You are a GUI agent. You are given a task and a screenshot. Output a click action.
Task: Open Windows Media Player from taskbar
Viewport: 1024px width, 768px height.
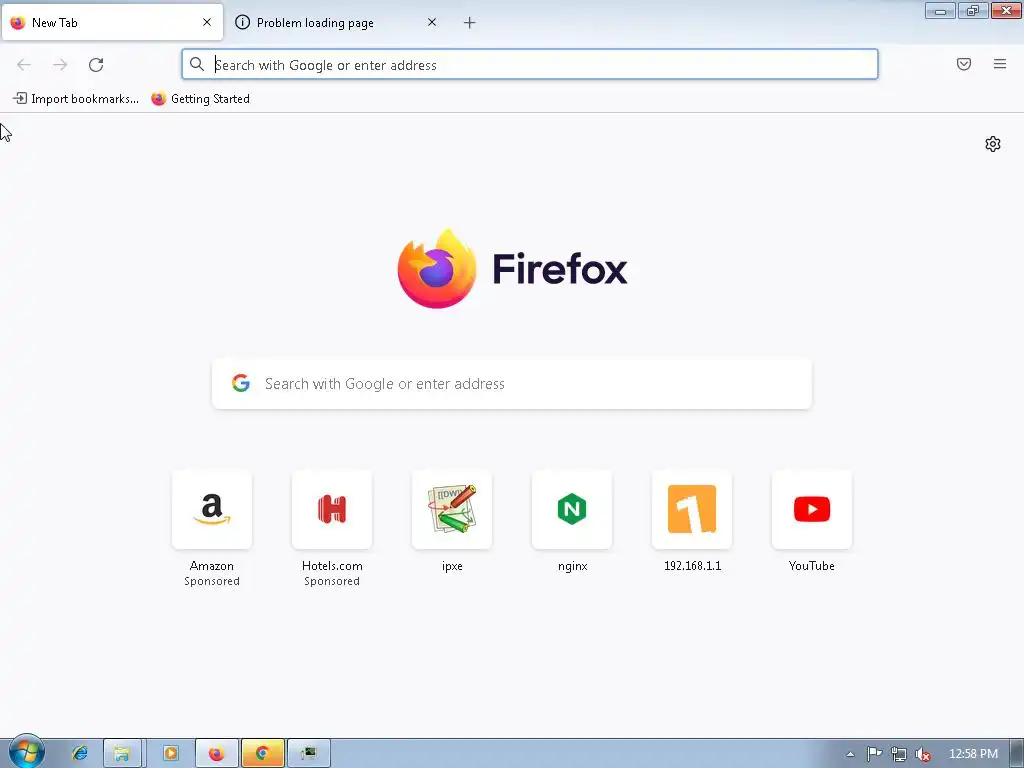(x=171, y=754)
